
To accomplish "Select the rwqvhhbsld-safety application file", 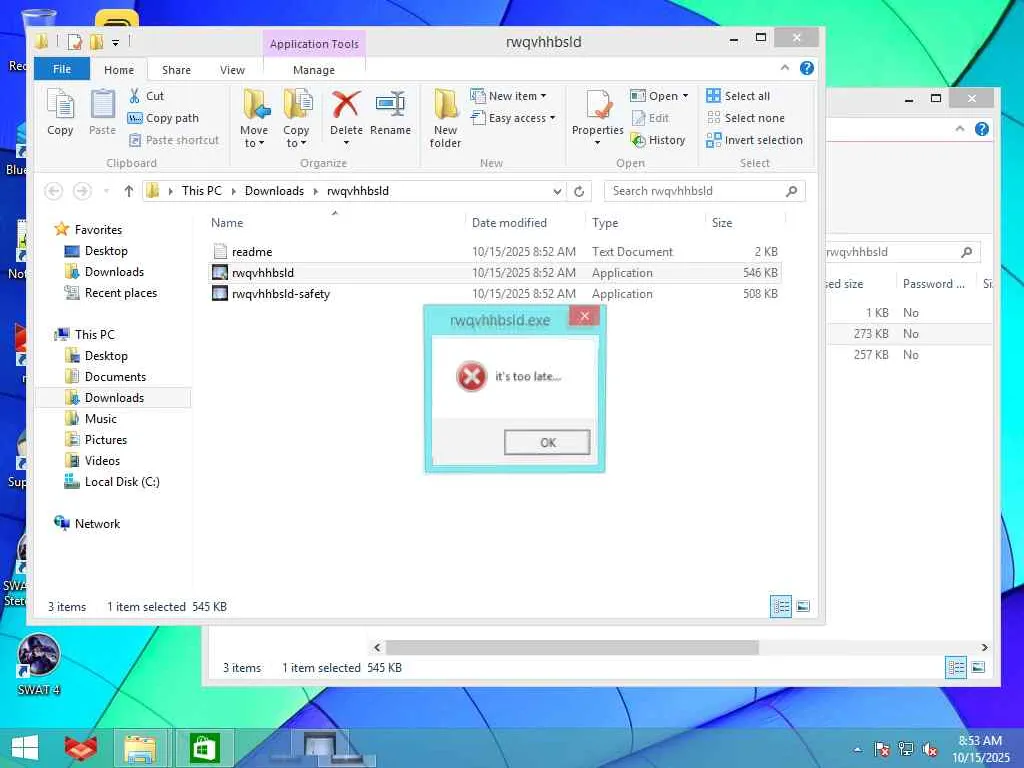I will (495, 294).
